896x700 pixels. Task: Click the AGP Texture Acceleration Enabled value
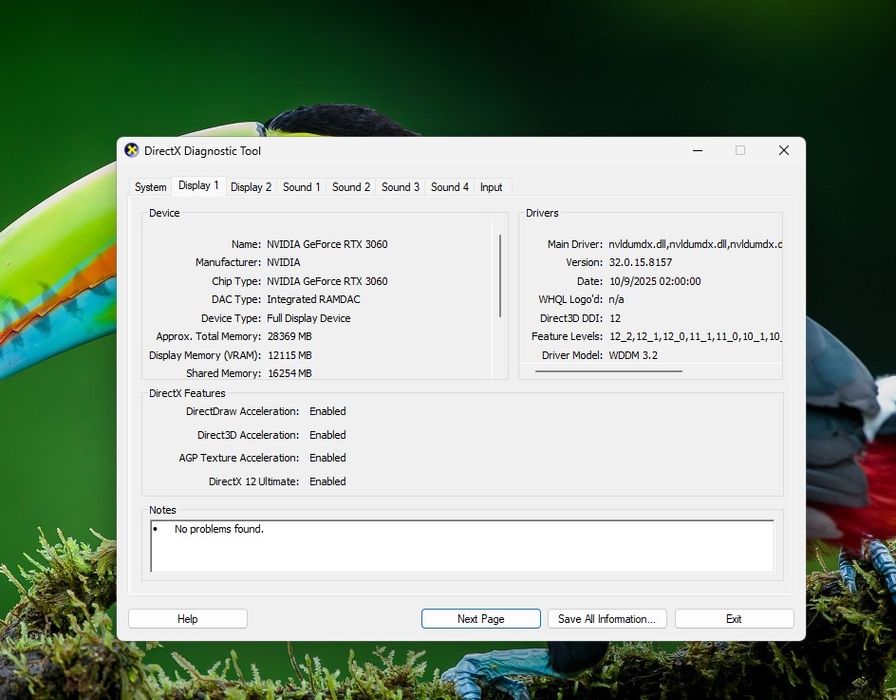(x=327, y=458)
